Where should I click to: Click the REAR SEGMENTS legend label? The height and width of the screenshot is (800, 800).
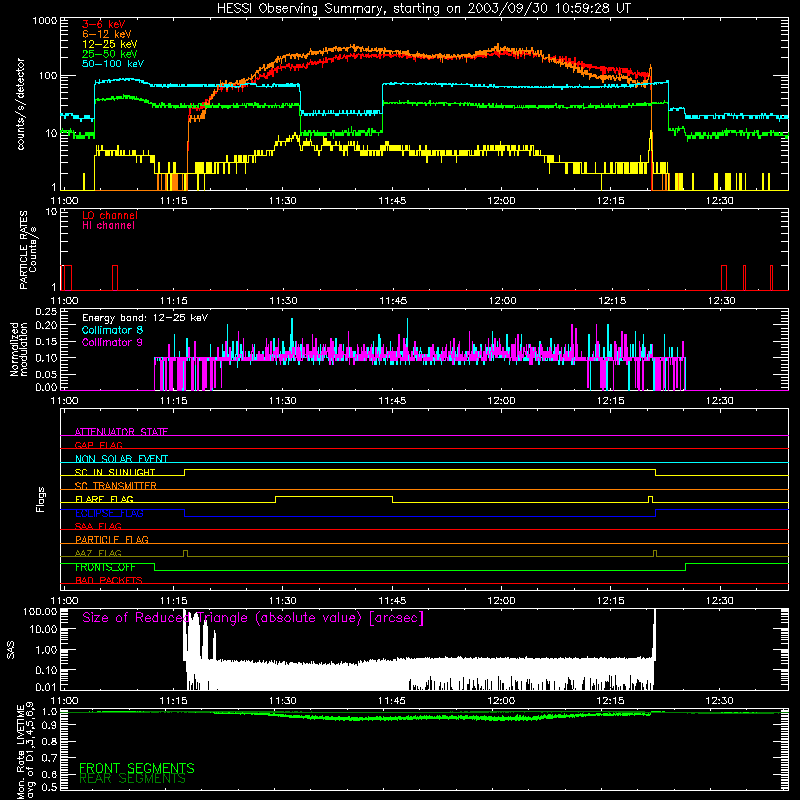[x=132, y=778]
